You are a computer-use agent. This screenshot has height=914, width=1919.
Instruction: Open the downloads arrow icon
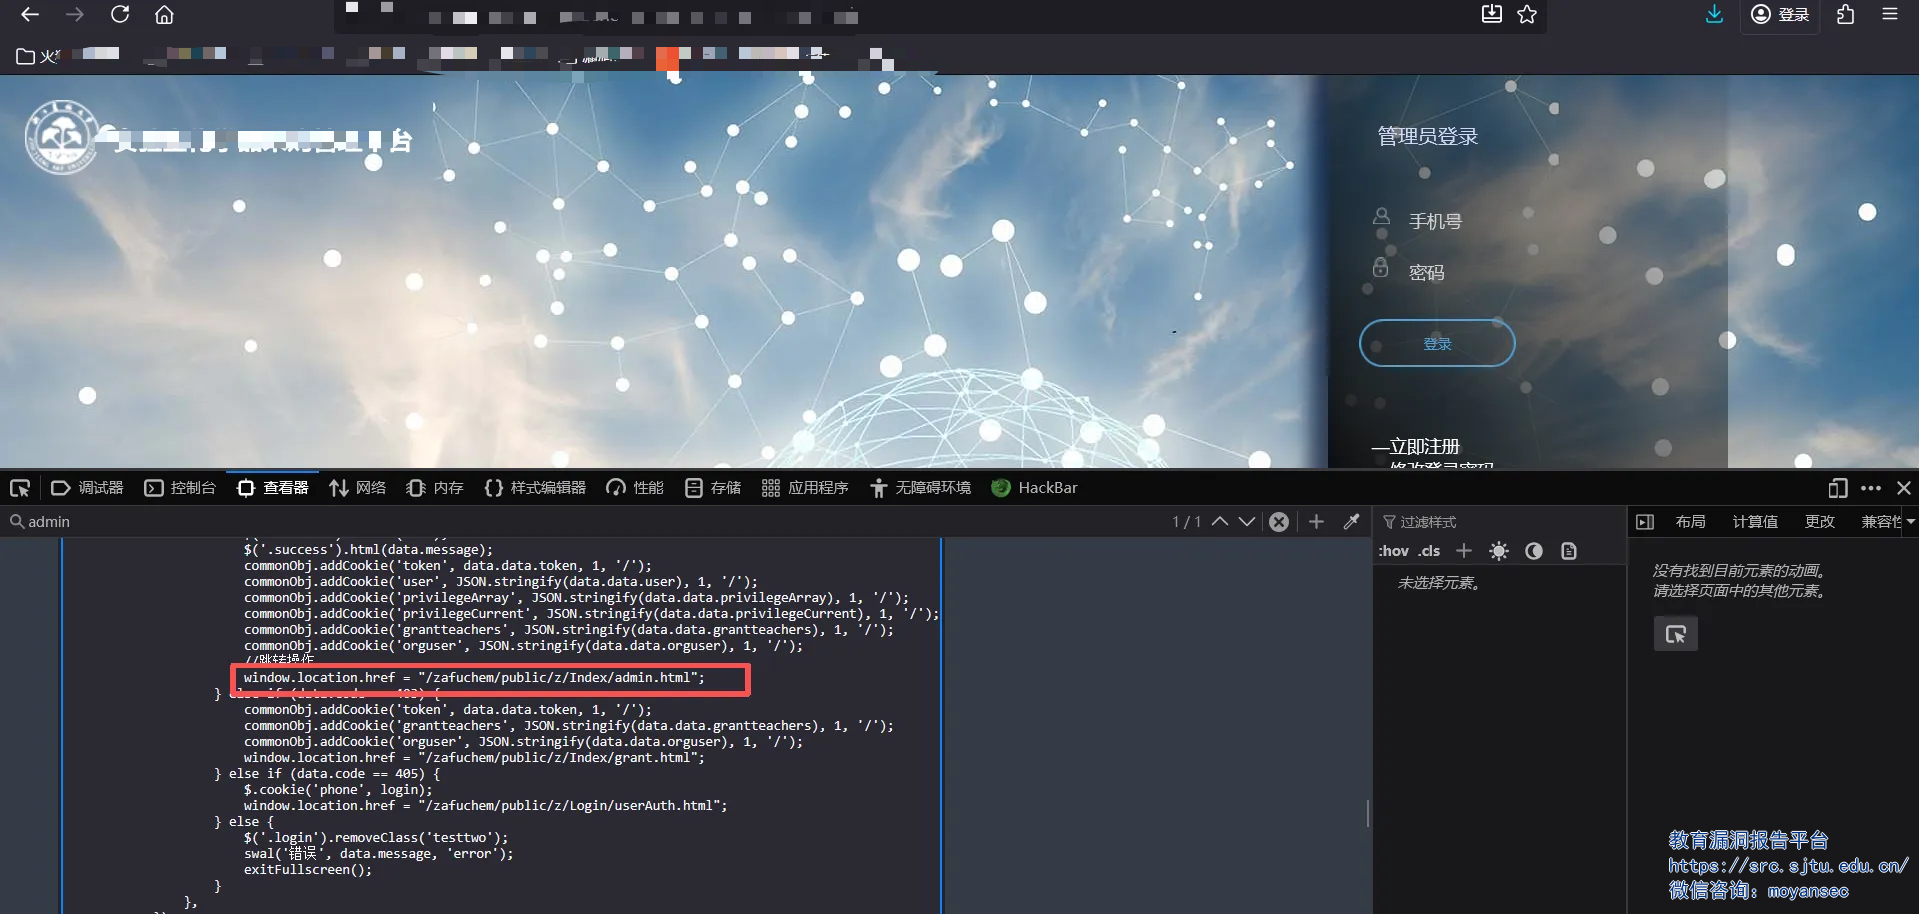click(x=1714, y=14)
